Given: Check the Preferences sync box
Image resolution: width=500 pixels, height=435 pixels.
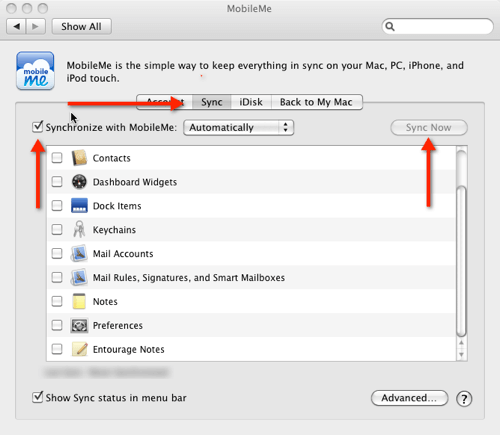Looking at the screenshot, I should click(x=57, y=325).
